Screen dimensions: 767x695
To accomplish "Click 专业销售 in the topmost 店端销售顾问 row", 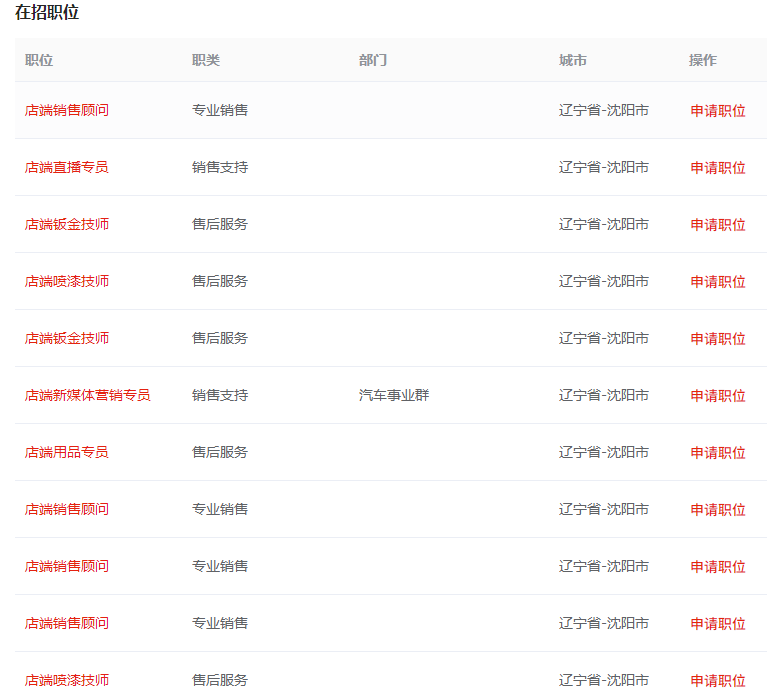I will [220, 111].
